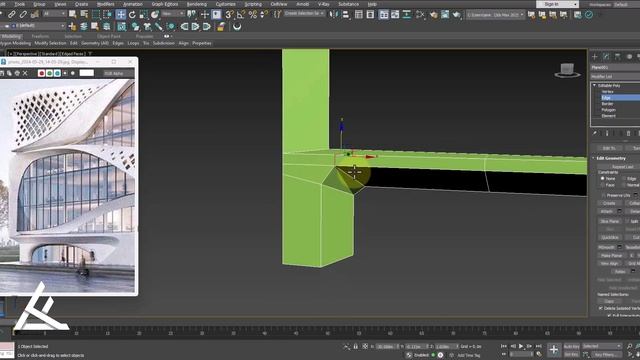Click Remove Modifier trash icon below stack
Image resolution: width=640 pixels, height=360 pixels.
[629, 133]
